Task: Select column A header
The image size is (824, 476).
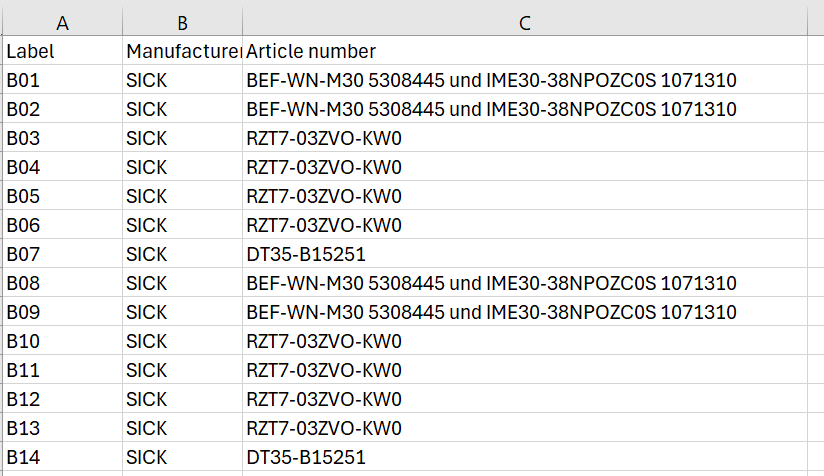Action: [x=63, y=22]
